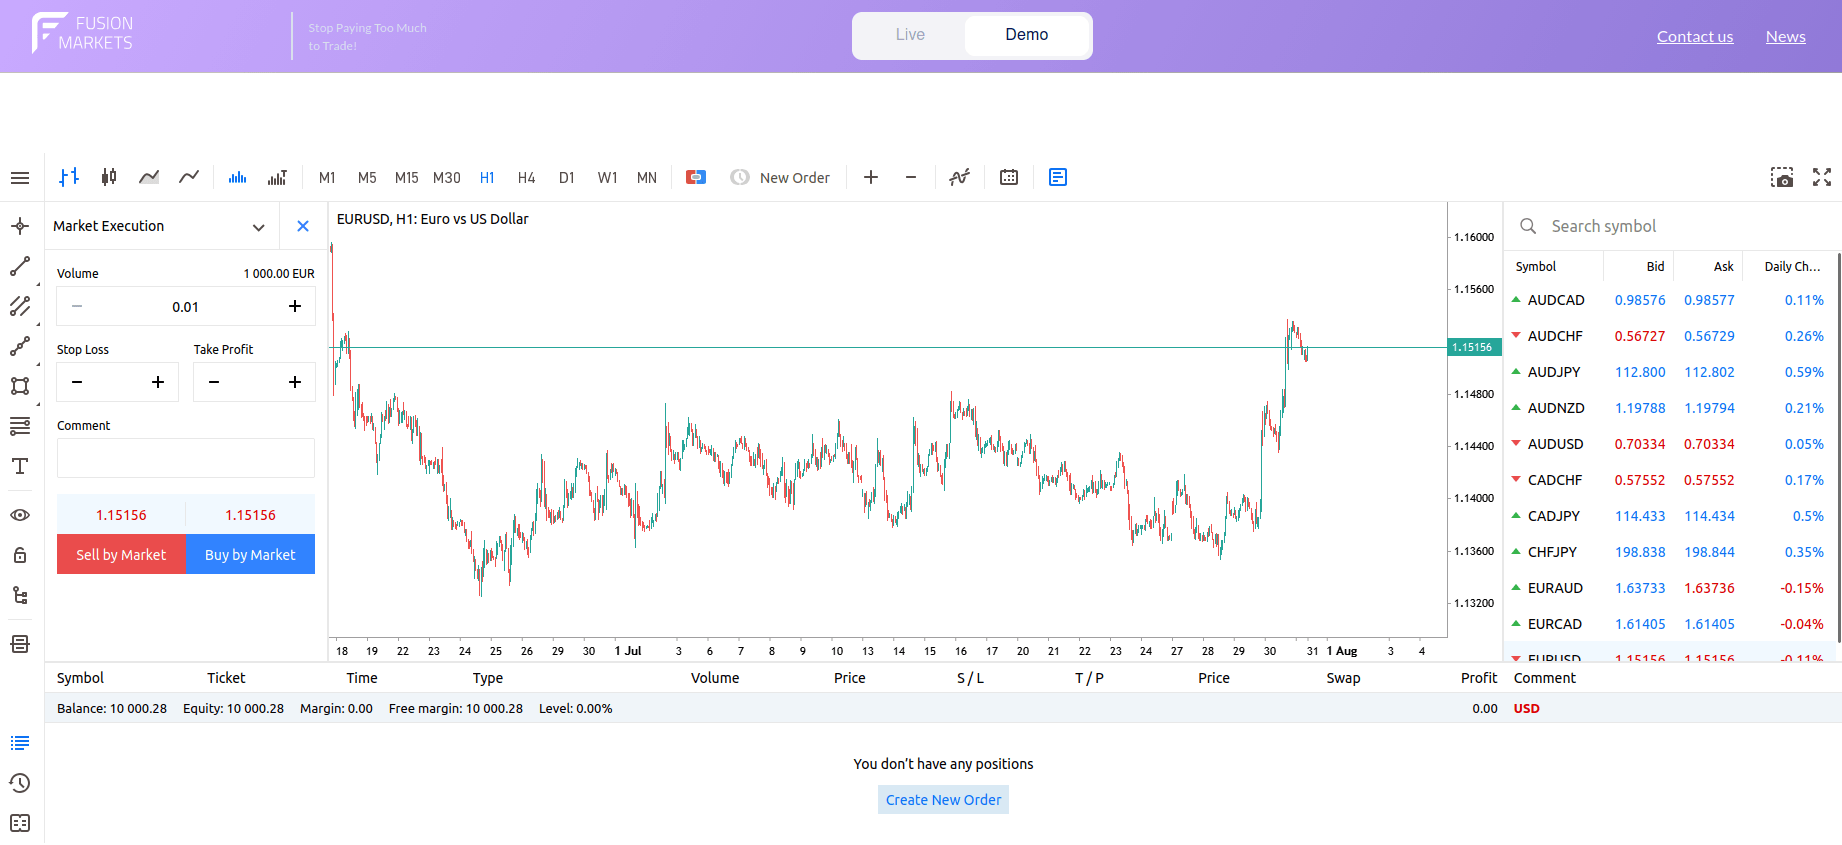1842x845 pixels.
Task: Select the equidistant channel tool
Action: point(20,306)
